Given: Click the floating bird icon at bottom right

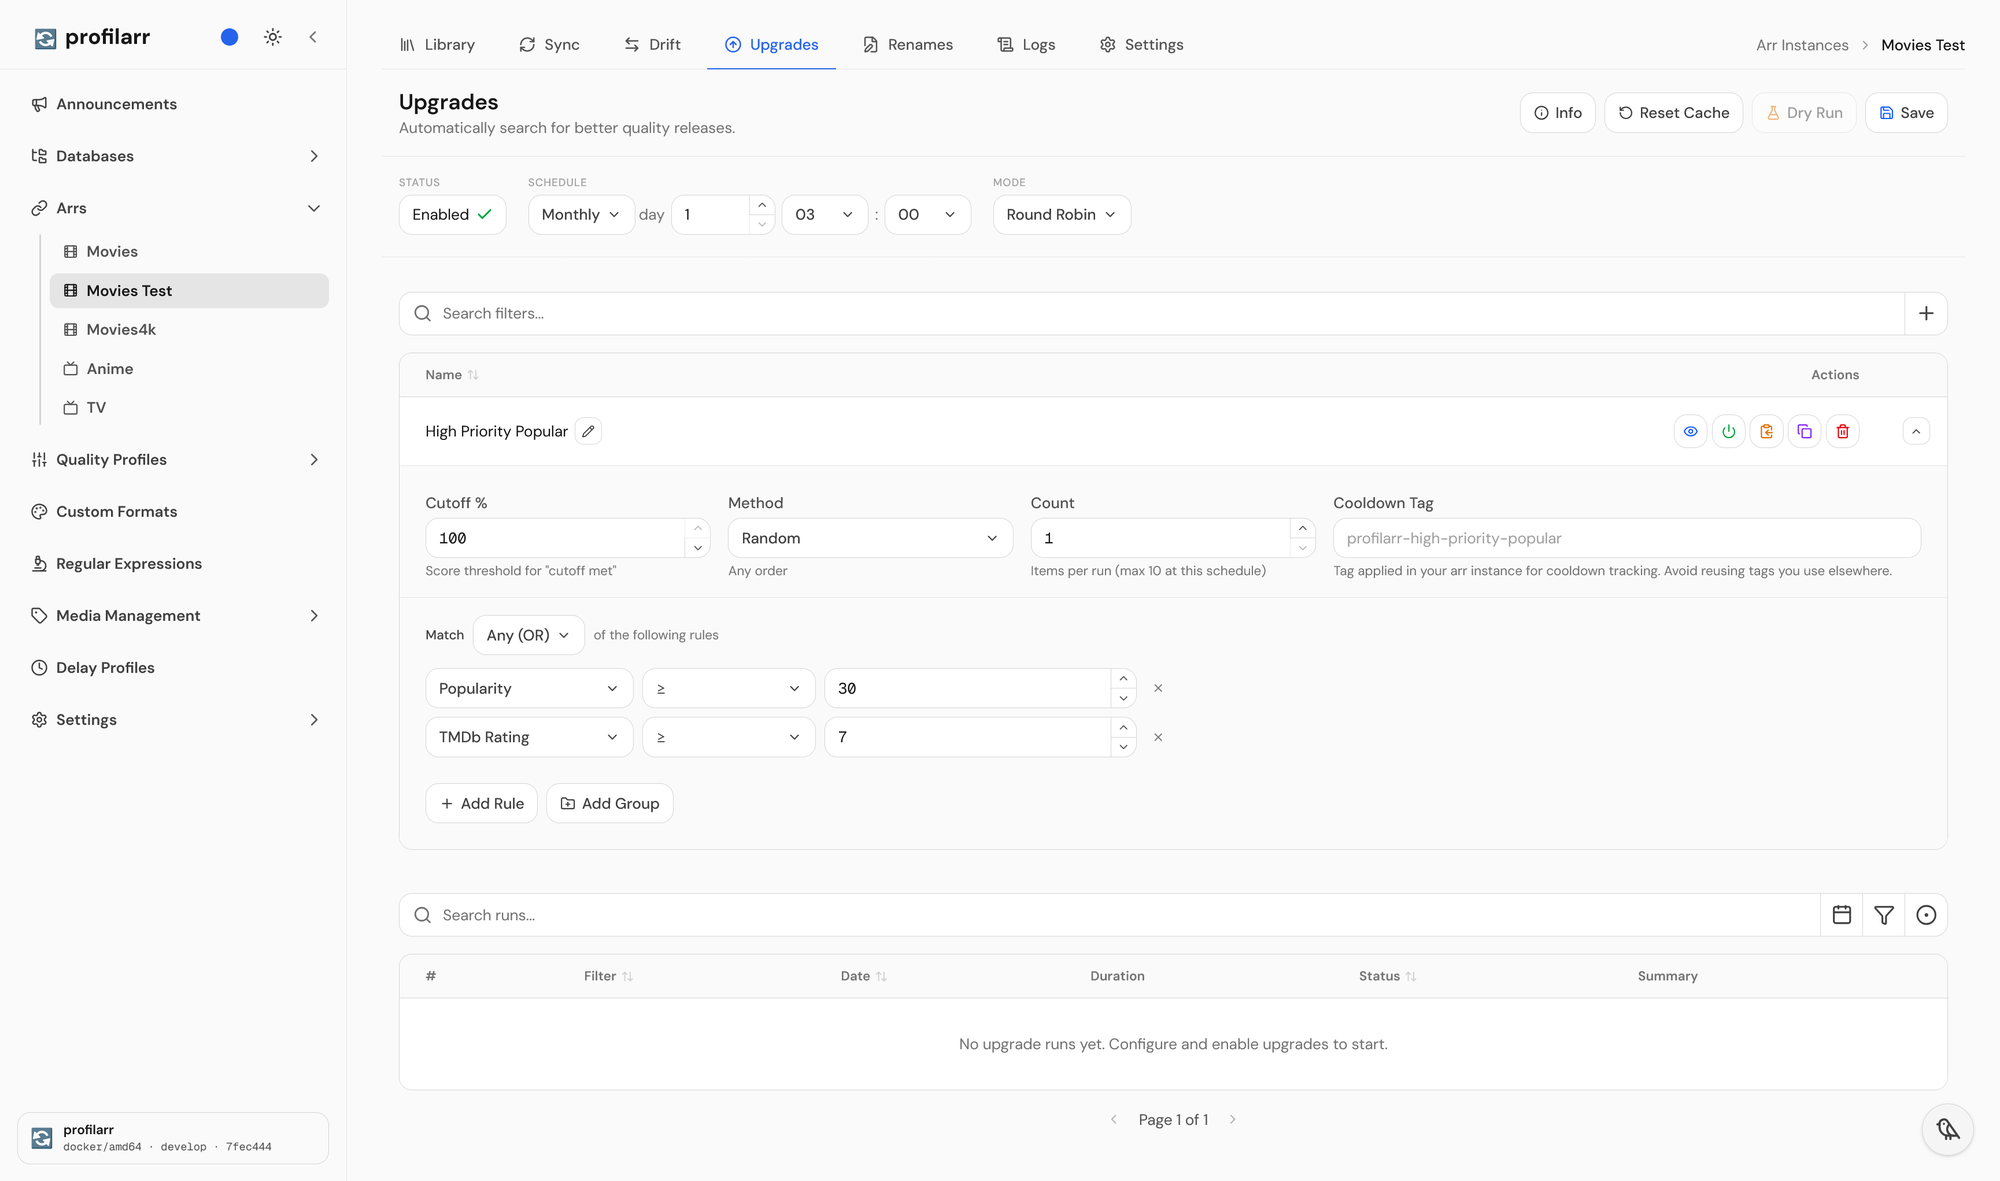Looking at the screenshot, I should tap(1947, 1129).
